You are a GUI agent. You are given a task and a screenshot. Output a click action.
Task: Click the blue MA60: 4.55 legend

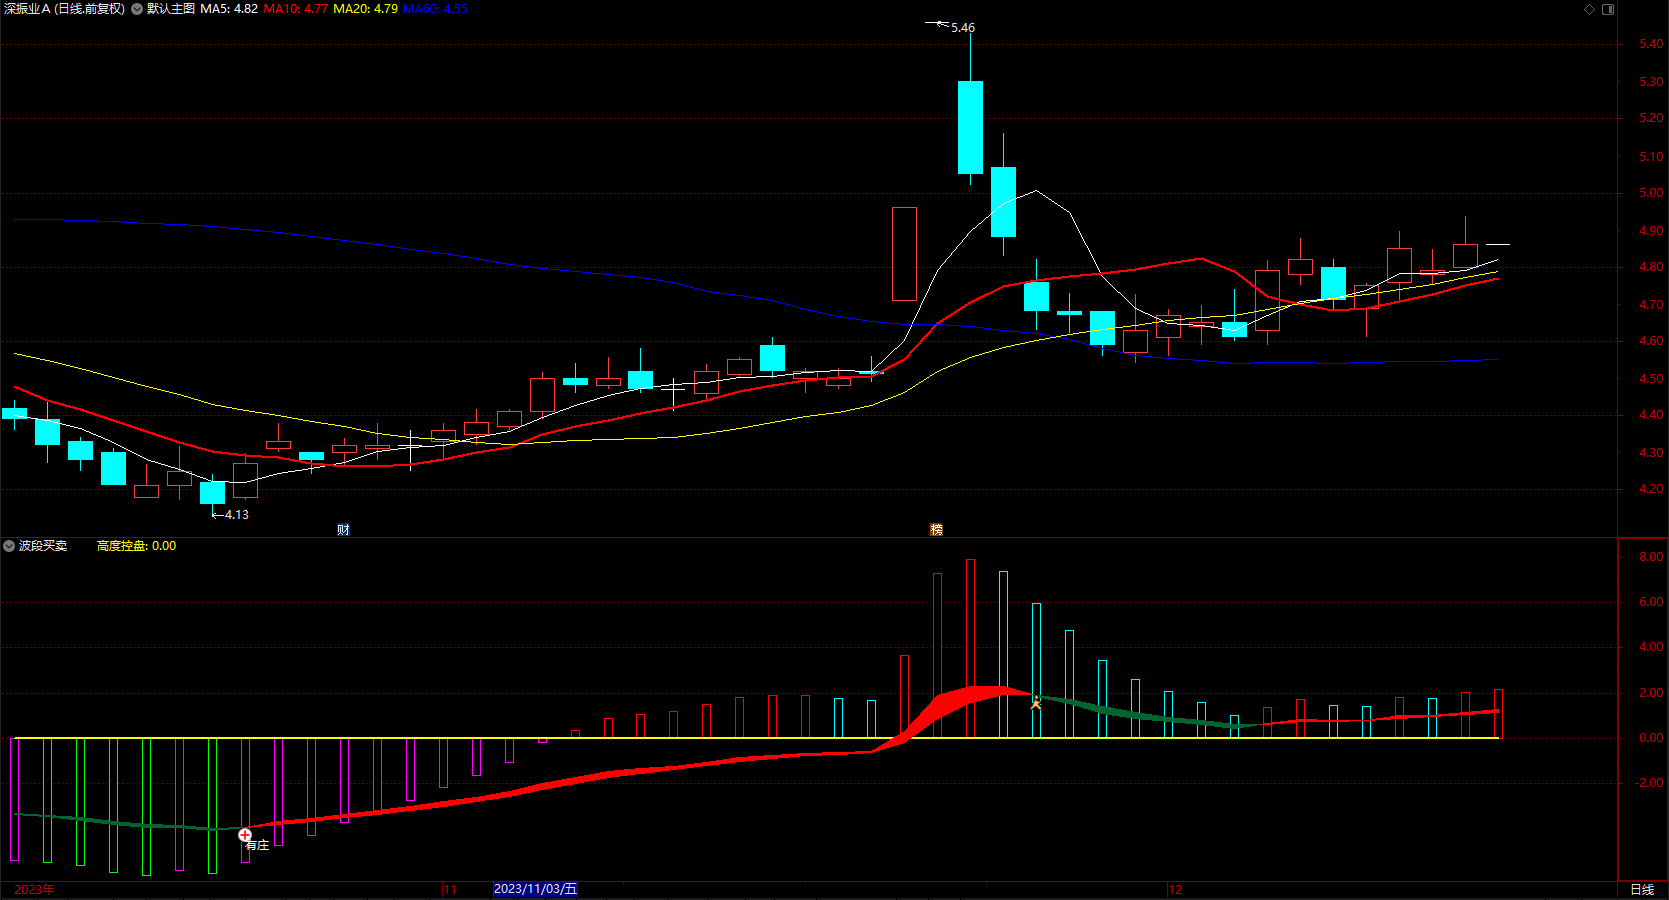pos(435,9)
